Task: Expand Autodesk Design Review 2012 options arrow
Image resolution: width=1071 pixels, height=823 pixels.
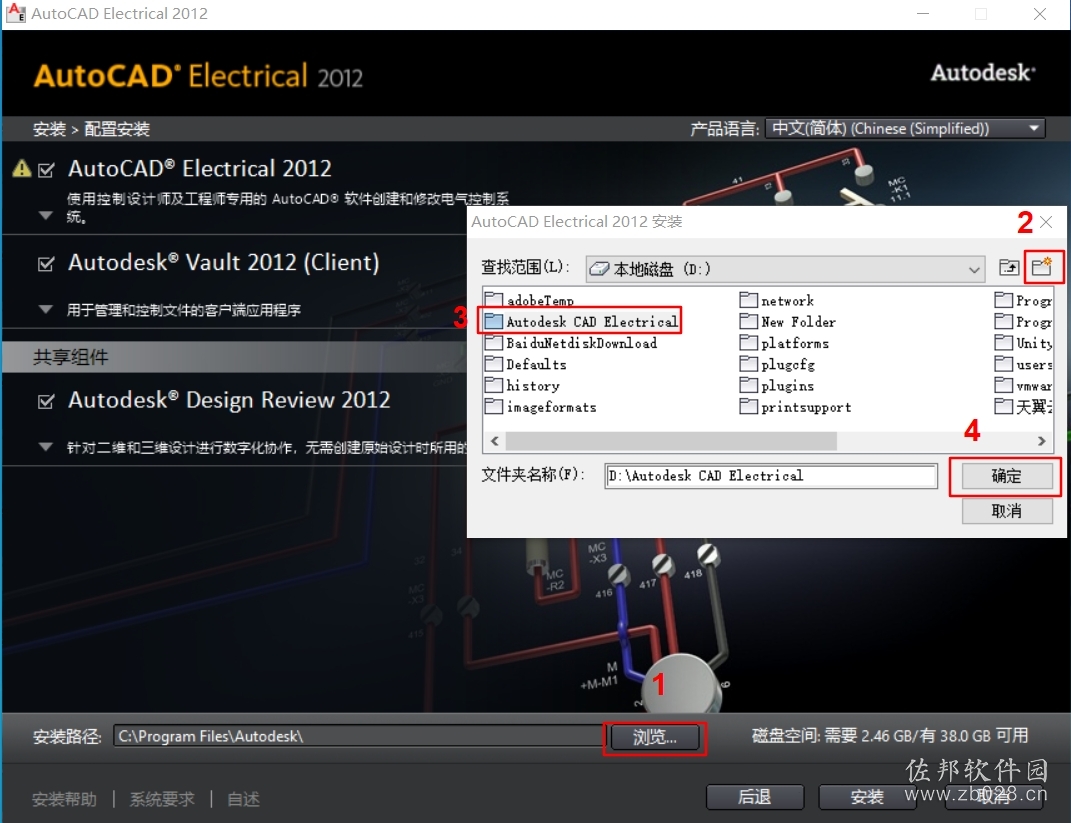Action: pos(46,447)
